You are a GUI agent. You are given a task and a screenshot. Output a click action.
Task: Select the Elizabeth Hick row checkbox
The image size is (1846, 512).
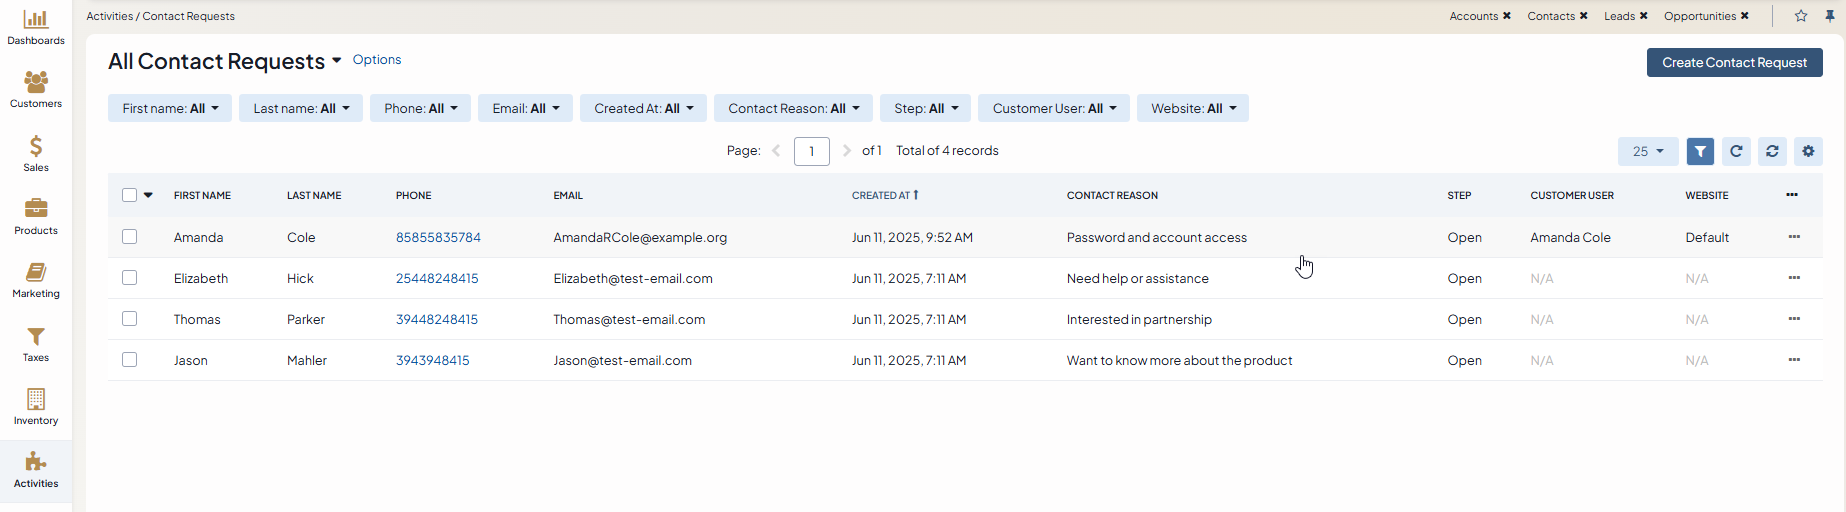pyautogui.click(x=130, y=278)
